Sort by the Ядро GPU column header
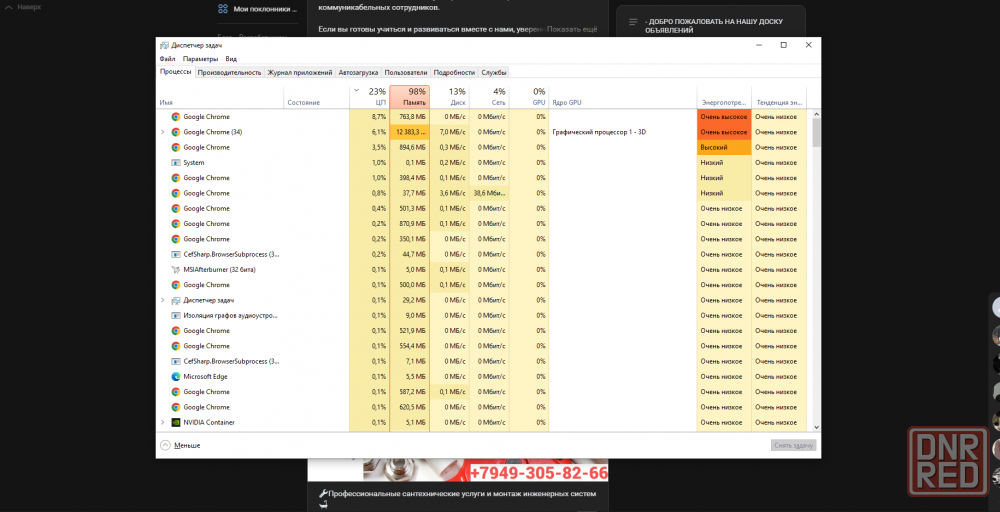Image resolution: width=1000 pixels, height=512 pixels. (x=622, y=97)
